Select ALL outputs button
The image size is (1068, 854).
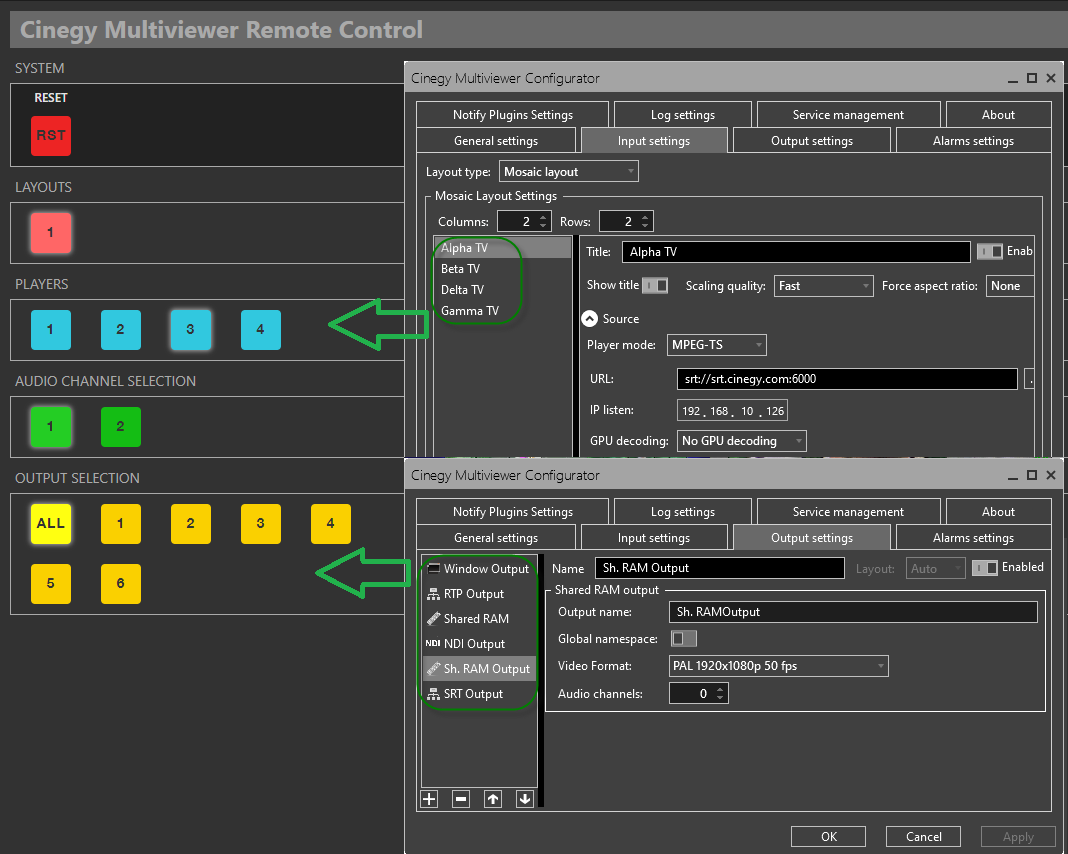coord(50,524)
